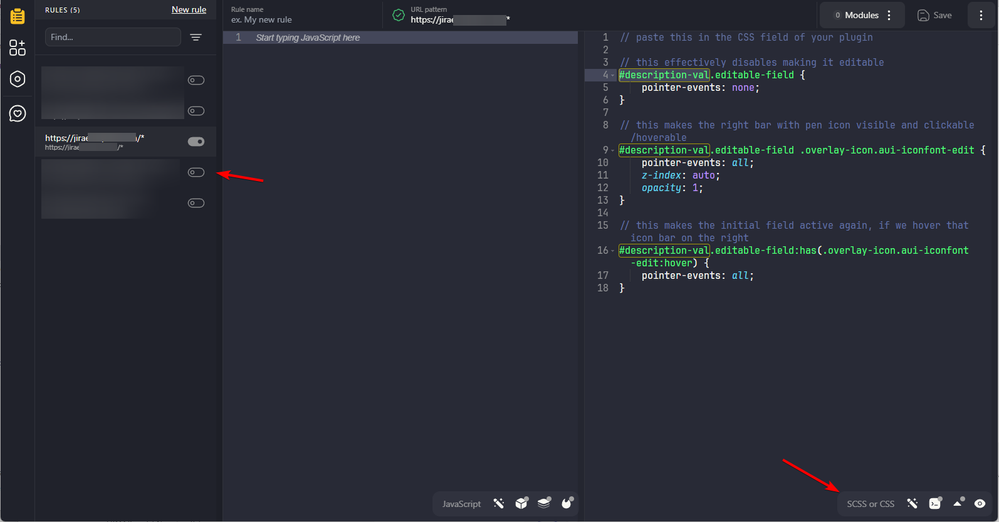
Task: Click the 'z-index: auto;' line
Action: coord(680,175)
